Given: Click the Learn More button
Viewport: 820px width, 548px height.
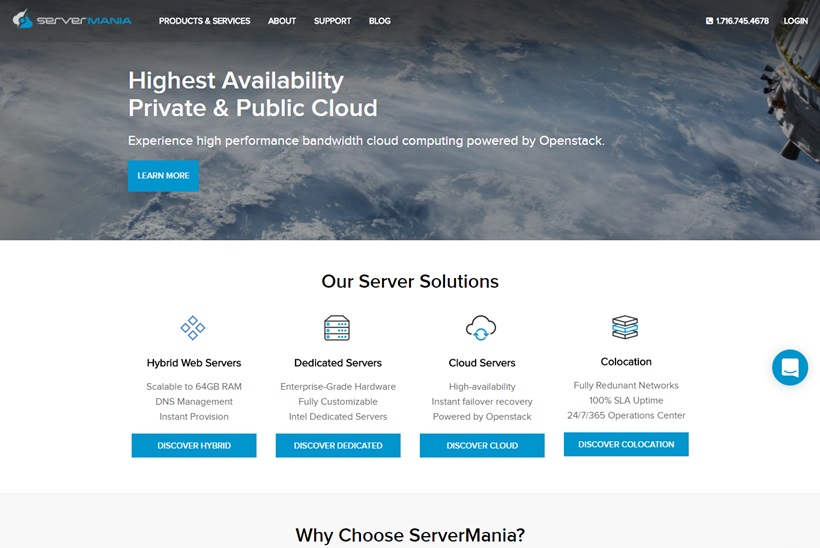Looking at the screenshot, I should [163, 176].
